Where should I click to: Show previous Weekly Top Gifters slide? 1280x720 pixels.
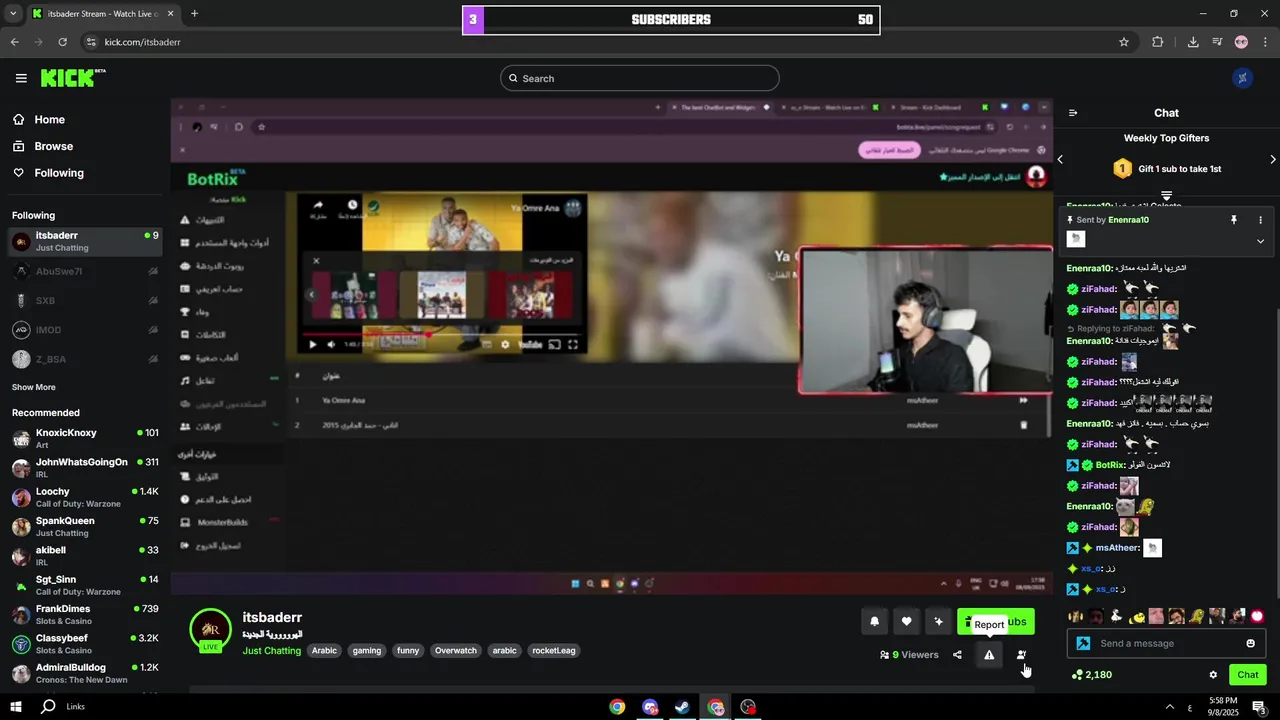pos(1060,159)
